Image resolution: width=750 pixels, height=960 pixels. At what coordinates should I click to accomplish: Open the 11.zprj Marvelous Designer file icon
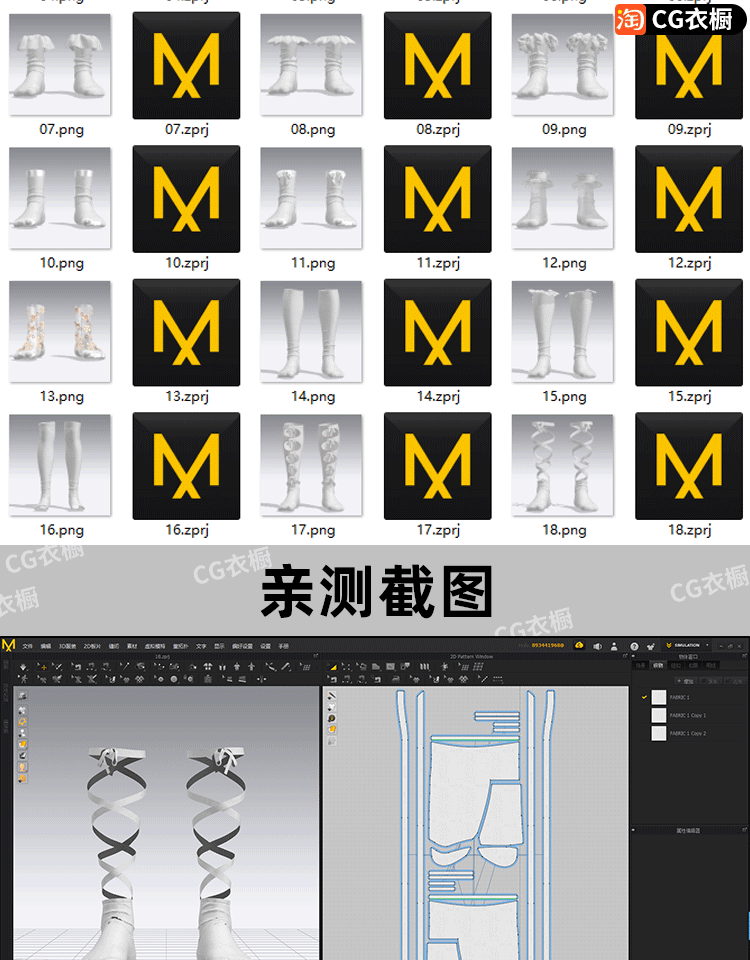438,199
